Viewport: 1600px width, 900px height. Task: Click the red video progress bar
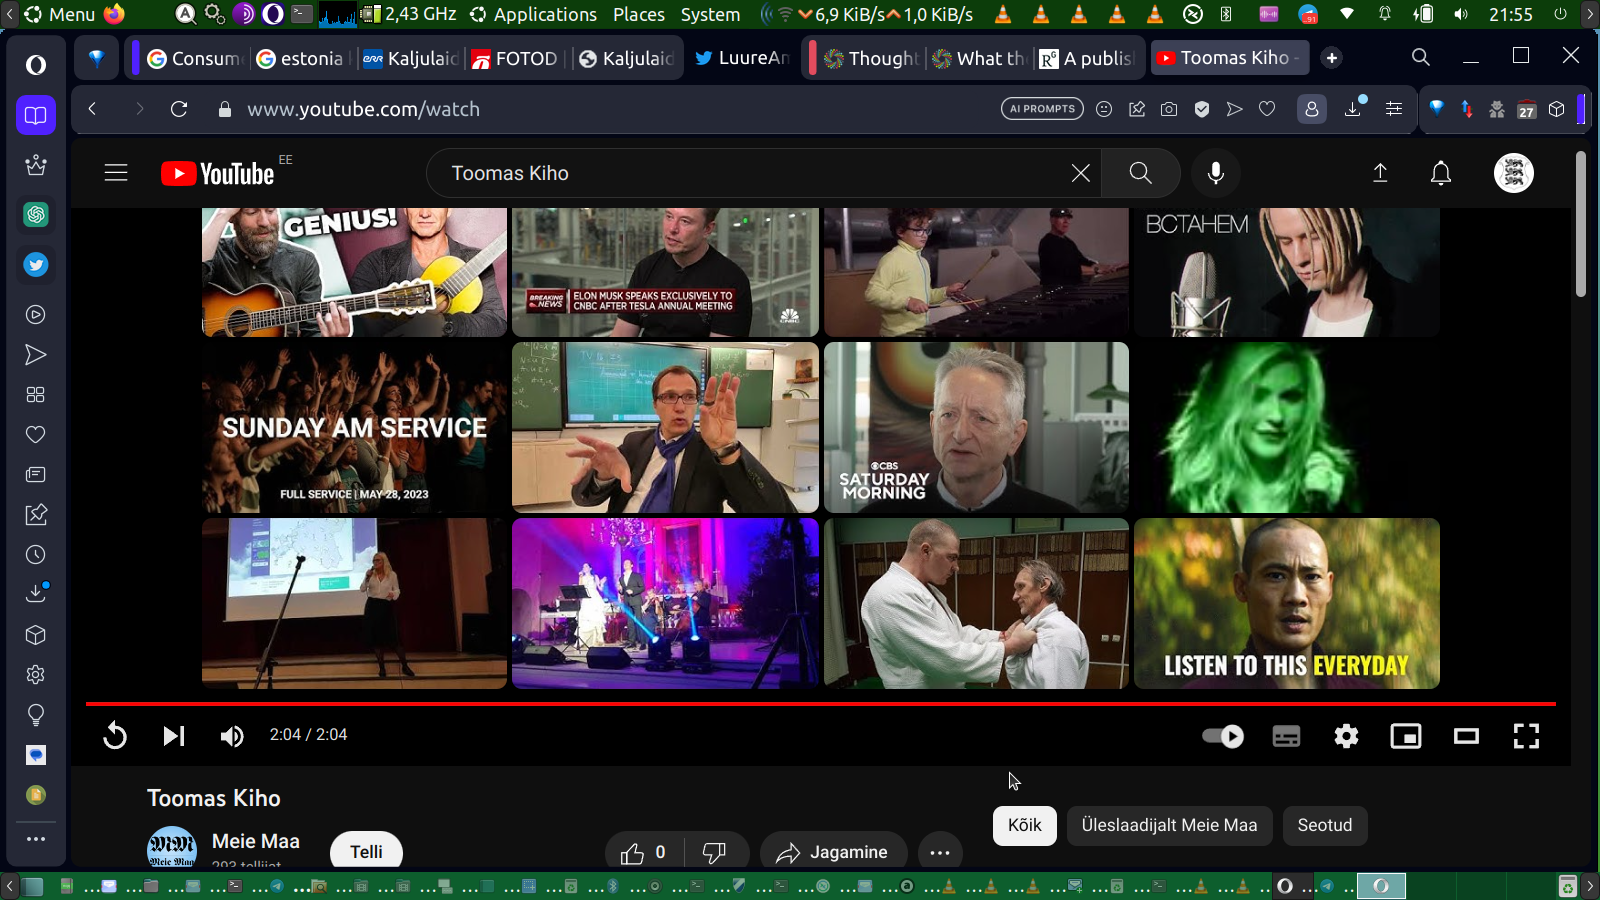tap(820, 704)
